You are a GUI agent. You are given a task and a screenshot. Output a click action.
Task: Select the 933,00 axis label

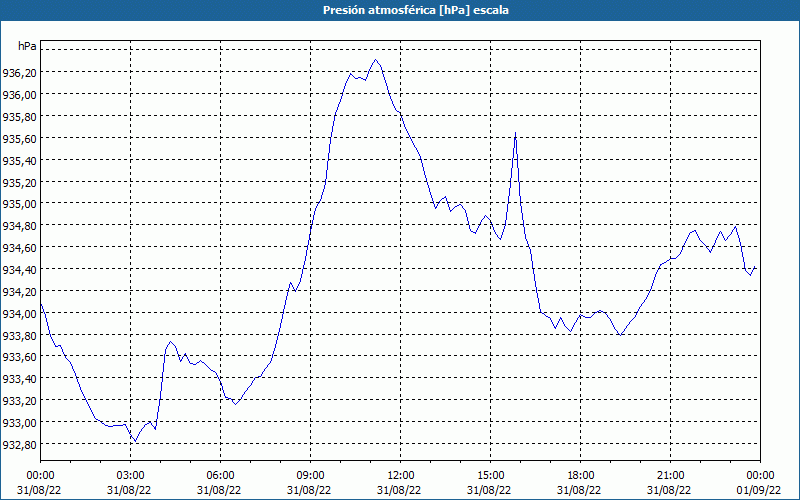coord(19,423)
